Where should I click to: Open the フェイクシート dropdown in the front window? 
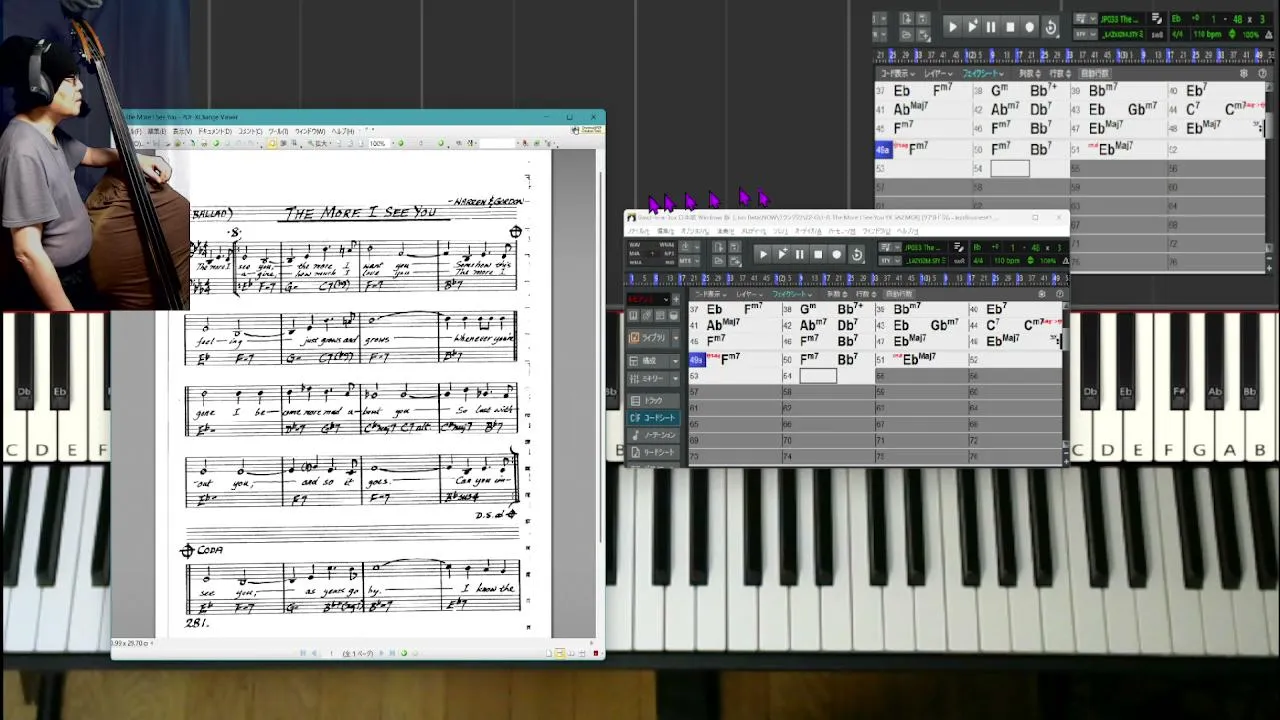click(791, 294)
